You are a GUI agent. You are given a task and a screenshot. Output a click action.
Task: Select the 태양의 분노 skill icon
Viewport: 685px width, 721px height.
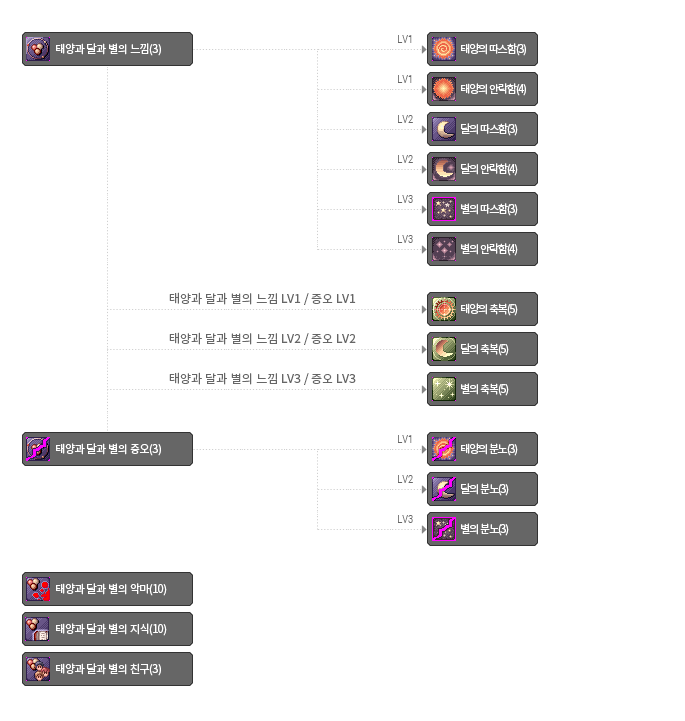pyautogui.click(x=443, y=449)
